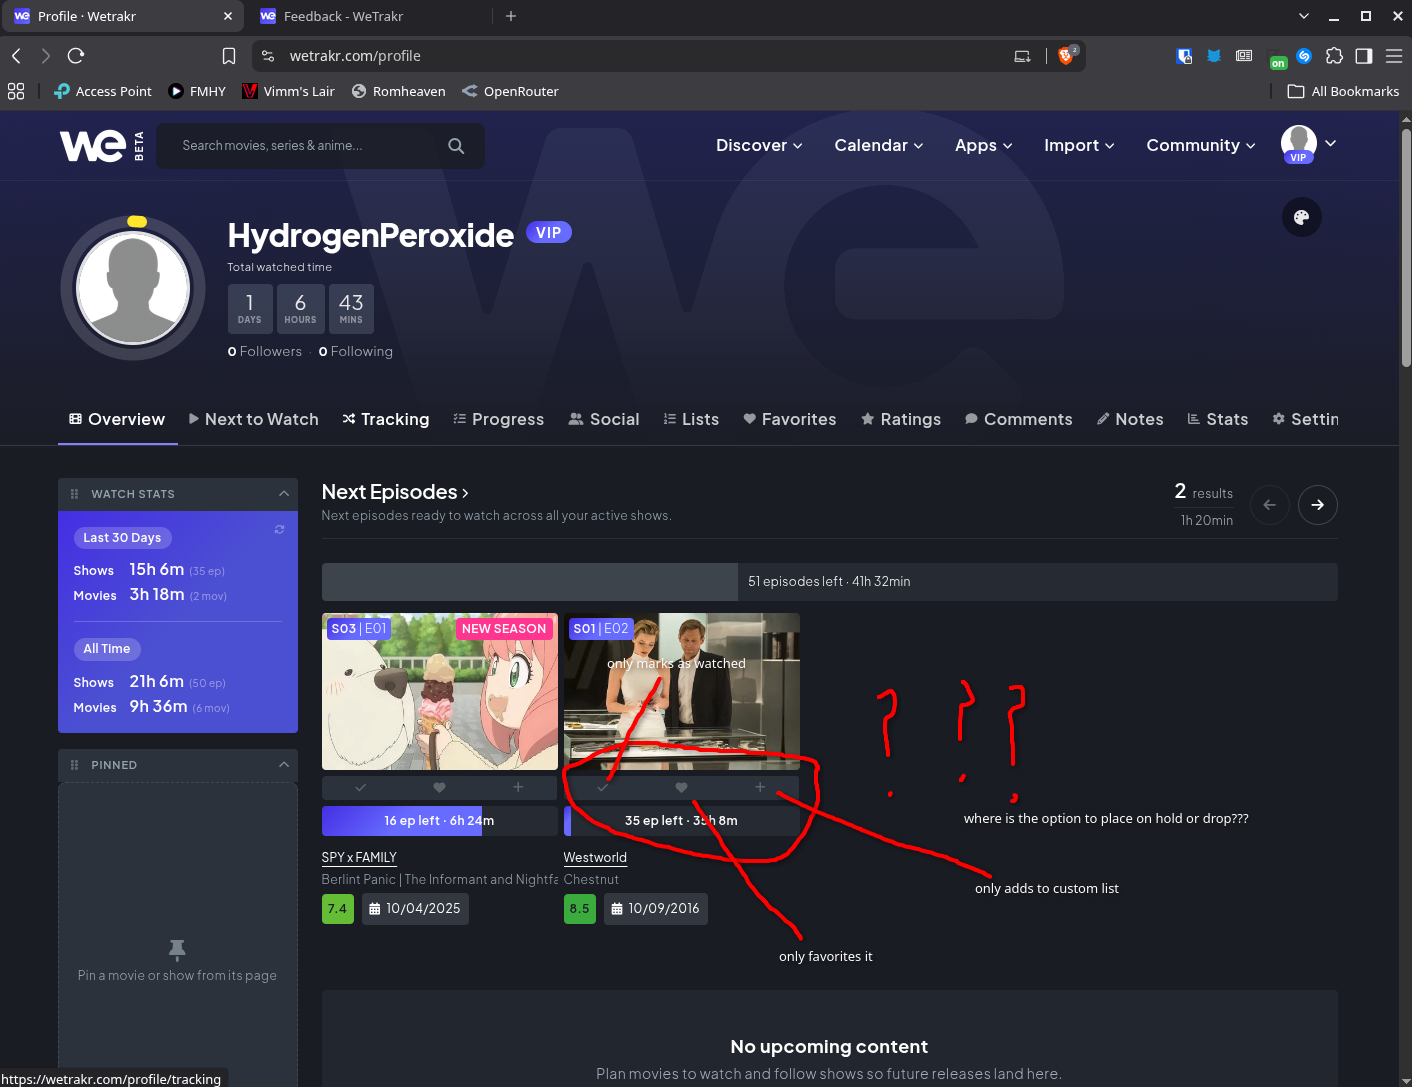1412x1087 pixels.
Task: Expand the account menu chevron
Action: pos(1330,144)
